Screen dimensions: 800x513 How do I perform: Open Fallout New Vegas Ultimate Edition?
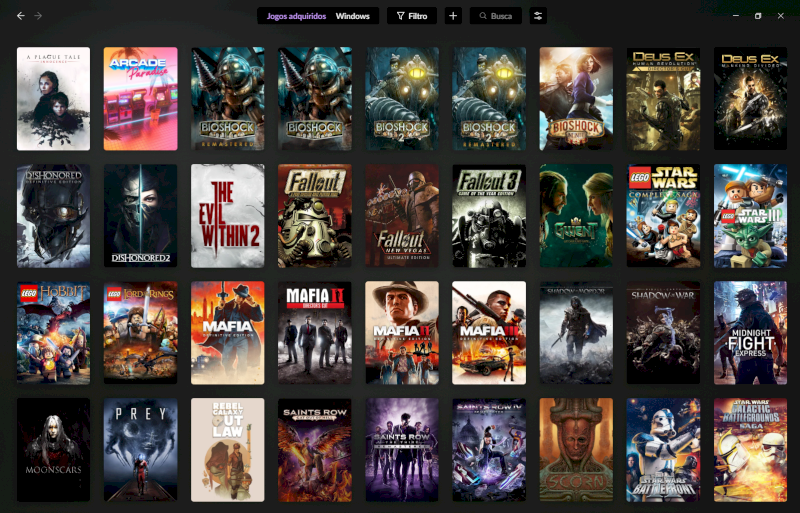coord(401,216)
